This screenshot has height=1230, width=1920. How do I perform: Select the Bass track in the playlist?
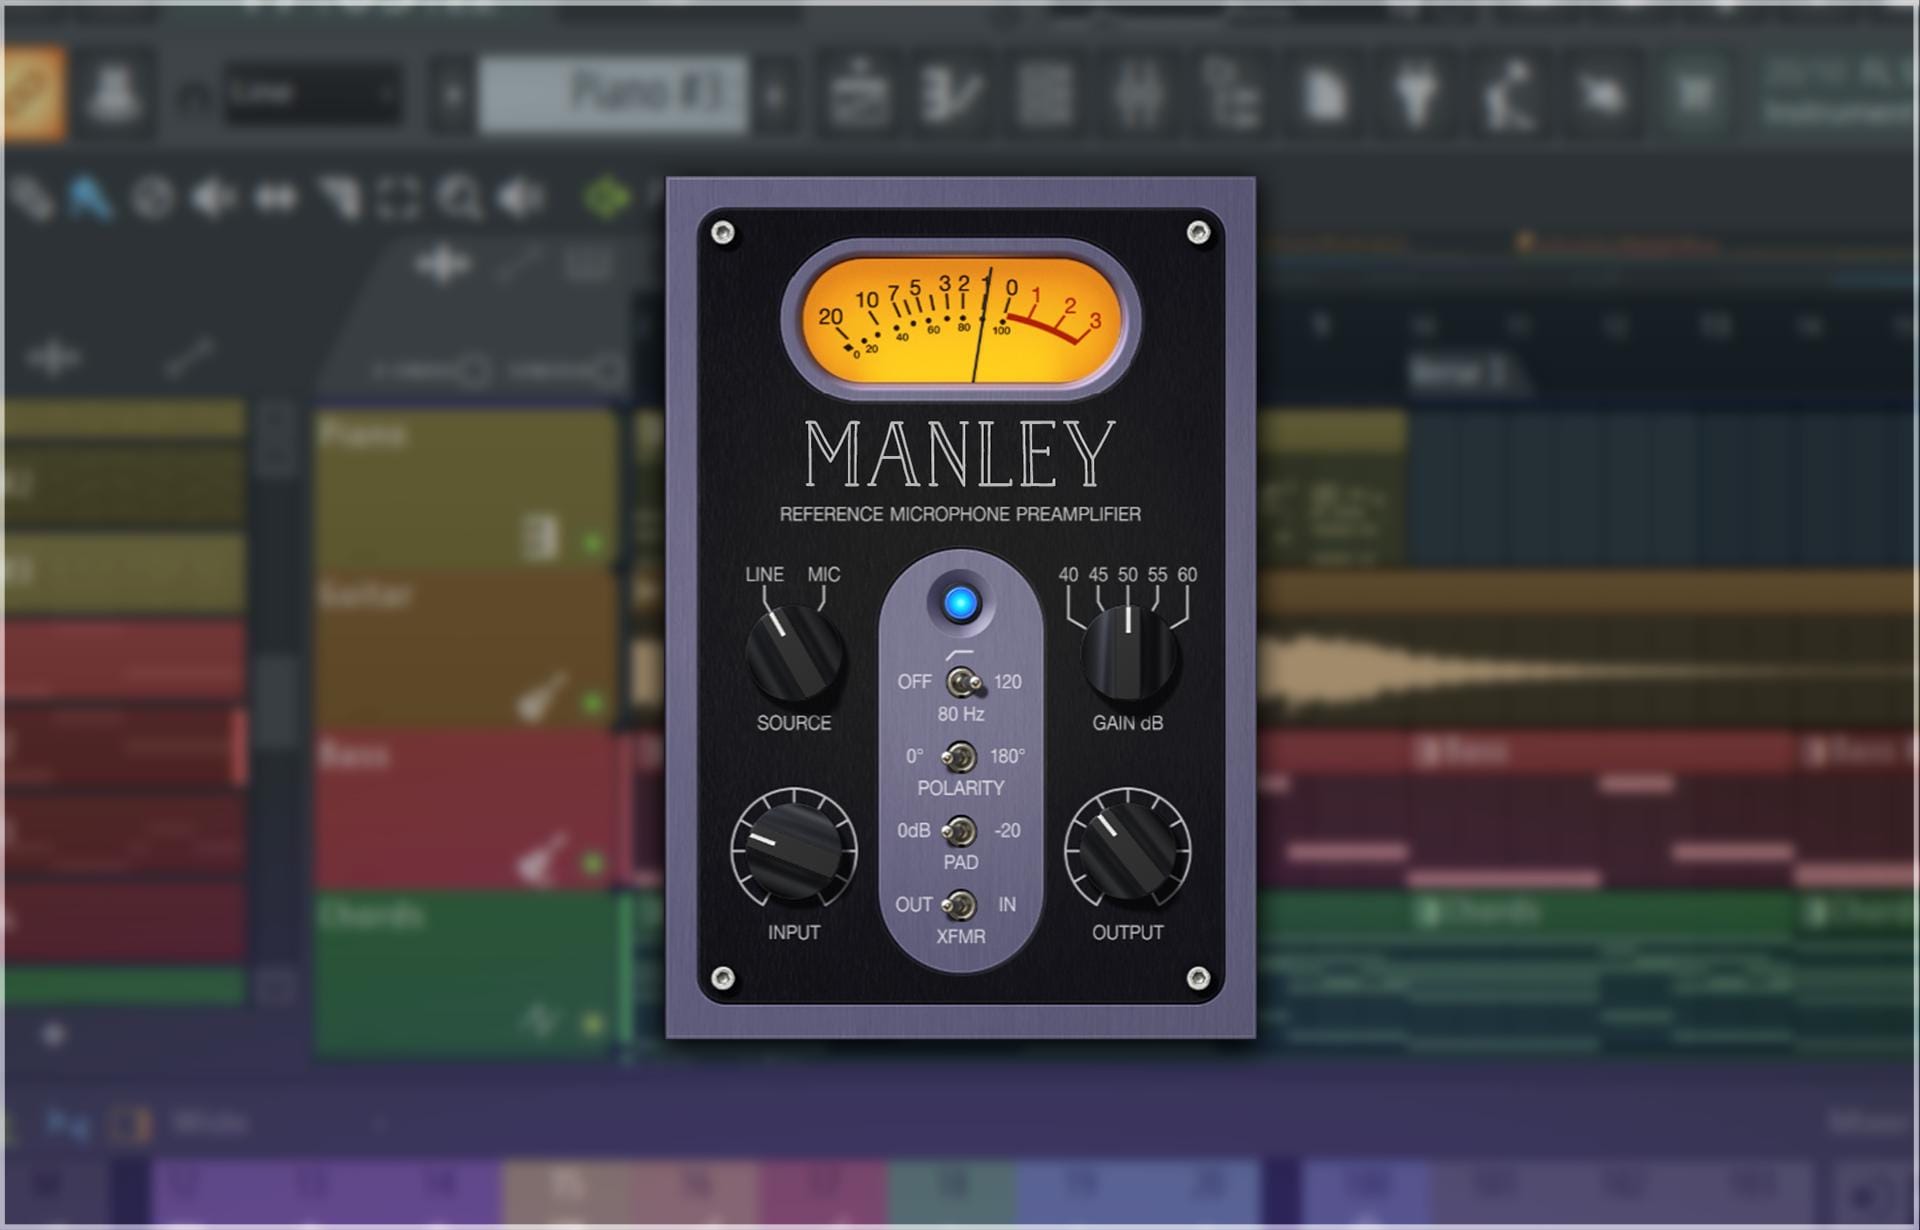point(467,810)
